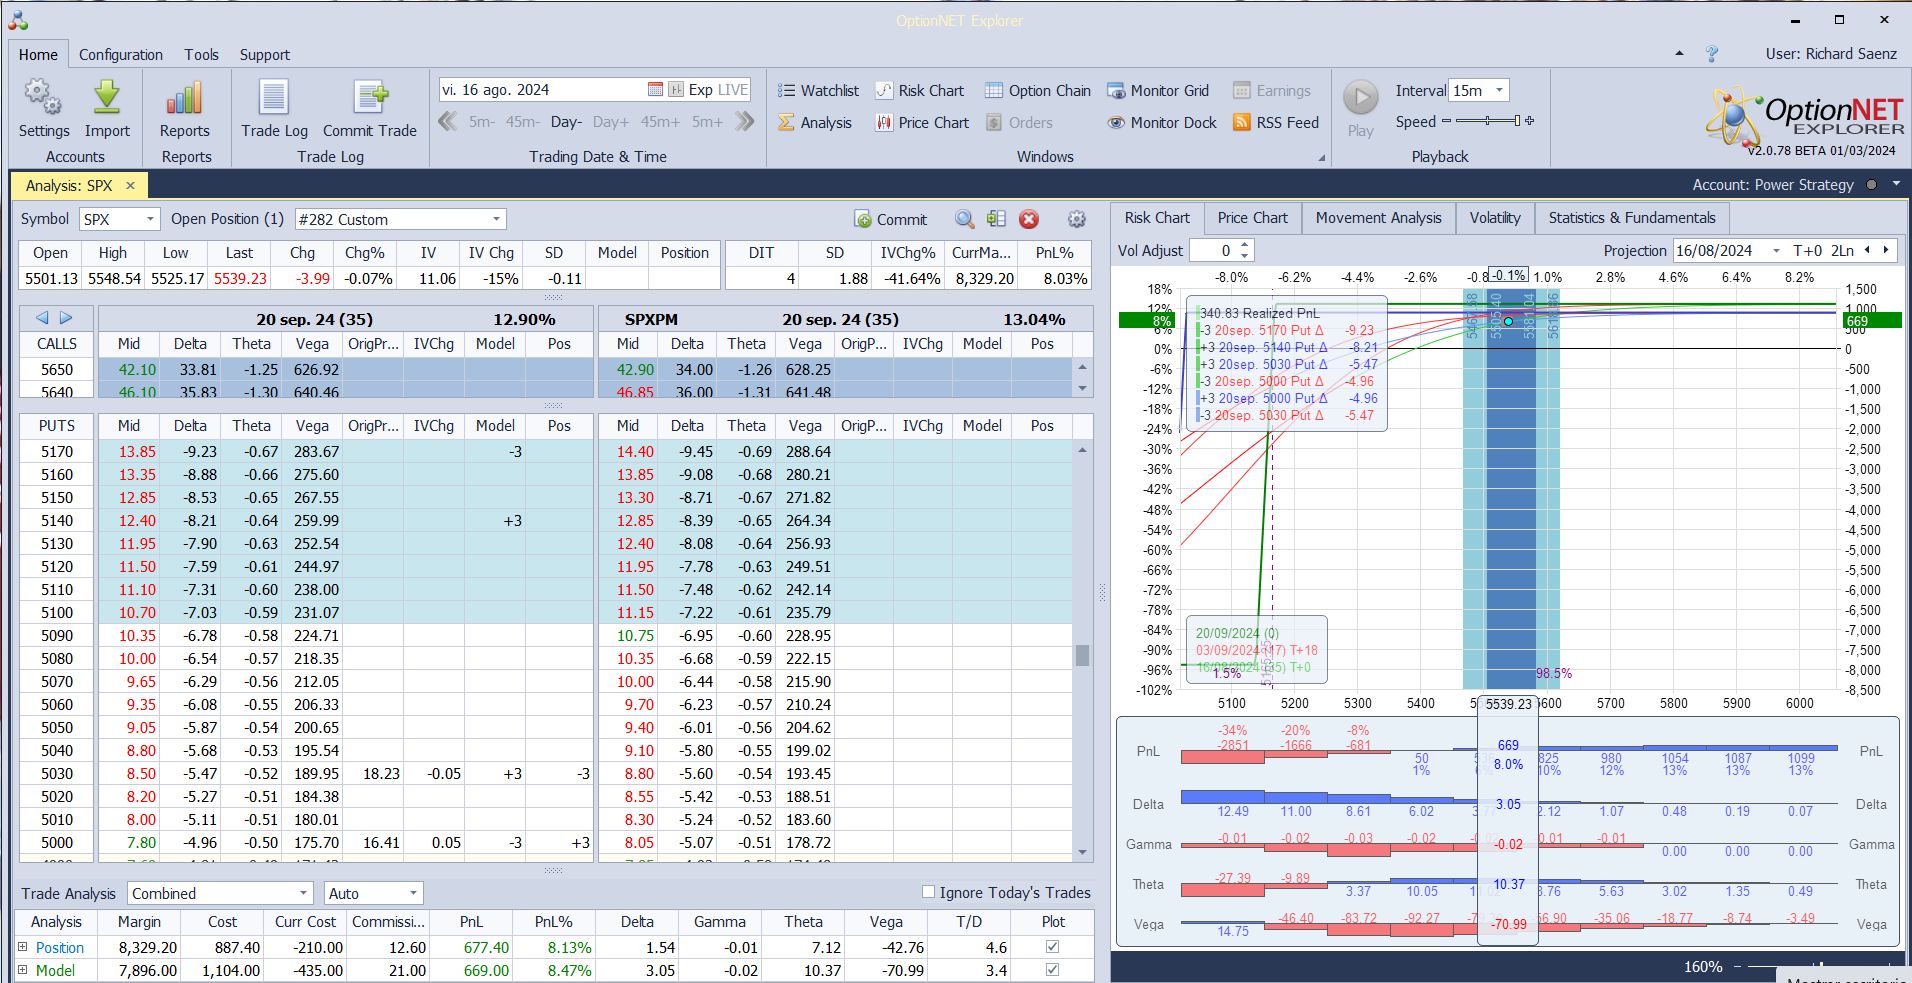Open the Configuration ribbon tab
The image size is (1912, 983).
(121, 55)
